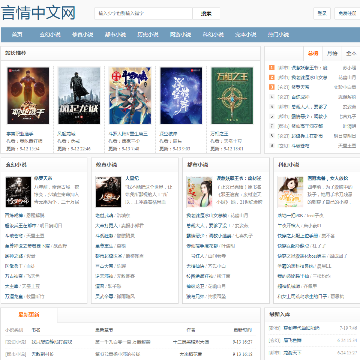Click the 言情中文网 site logo

pyautogui.click(x=38, y=13)
